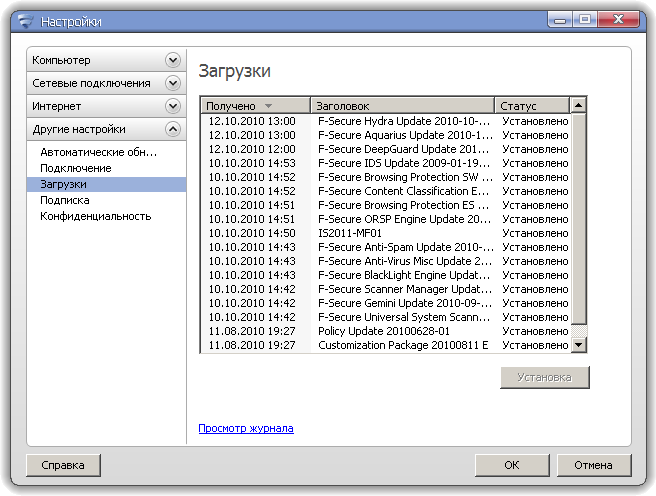Click the Интернет section header label
The height and width of the screenshot is (496, 656).
click(x=56, y=106)
